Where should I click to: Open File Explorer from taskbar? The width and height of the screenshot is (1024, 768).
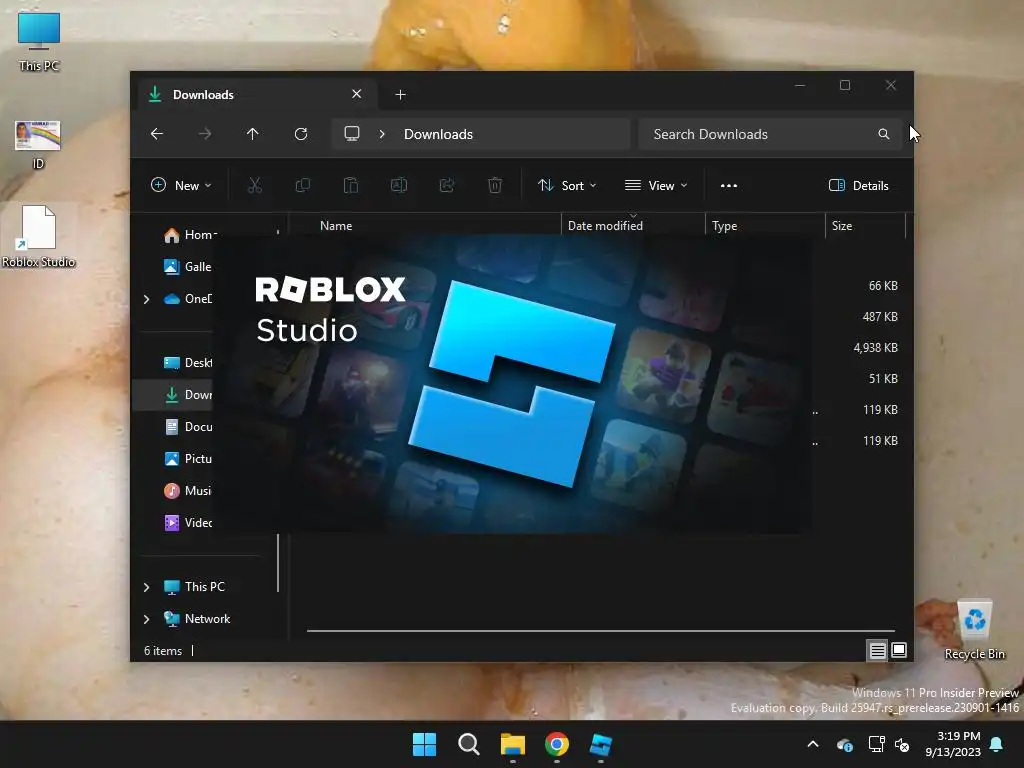(x=513, y=744)
